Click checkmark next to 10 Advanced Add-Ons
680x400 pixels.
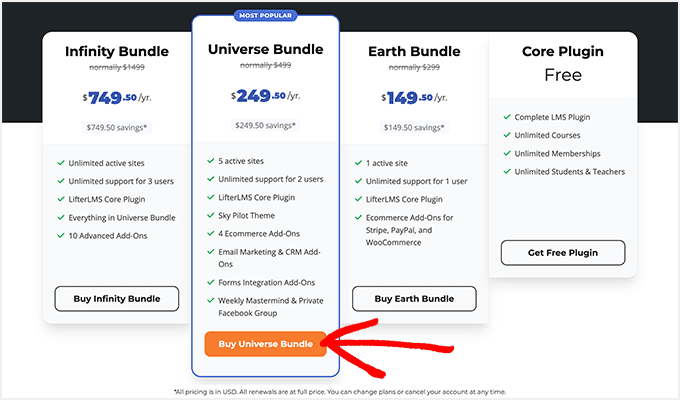[x=61, y=235]
